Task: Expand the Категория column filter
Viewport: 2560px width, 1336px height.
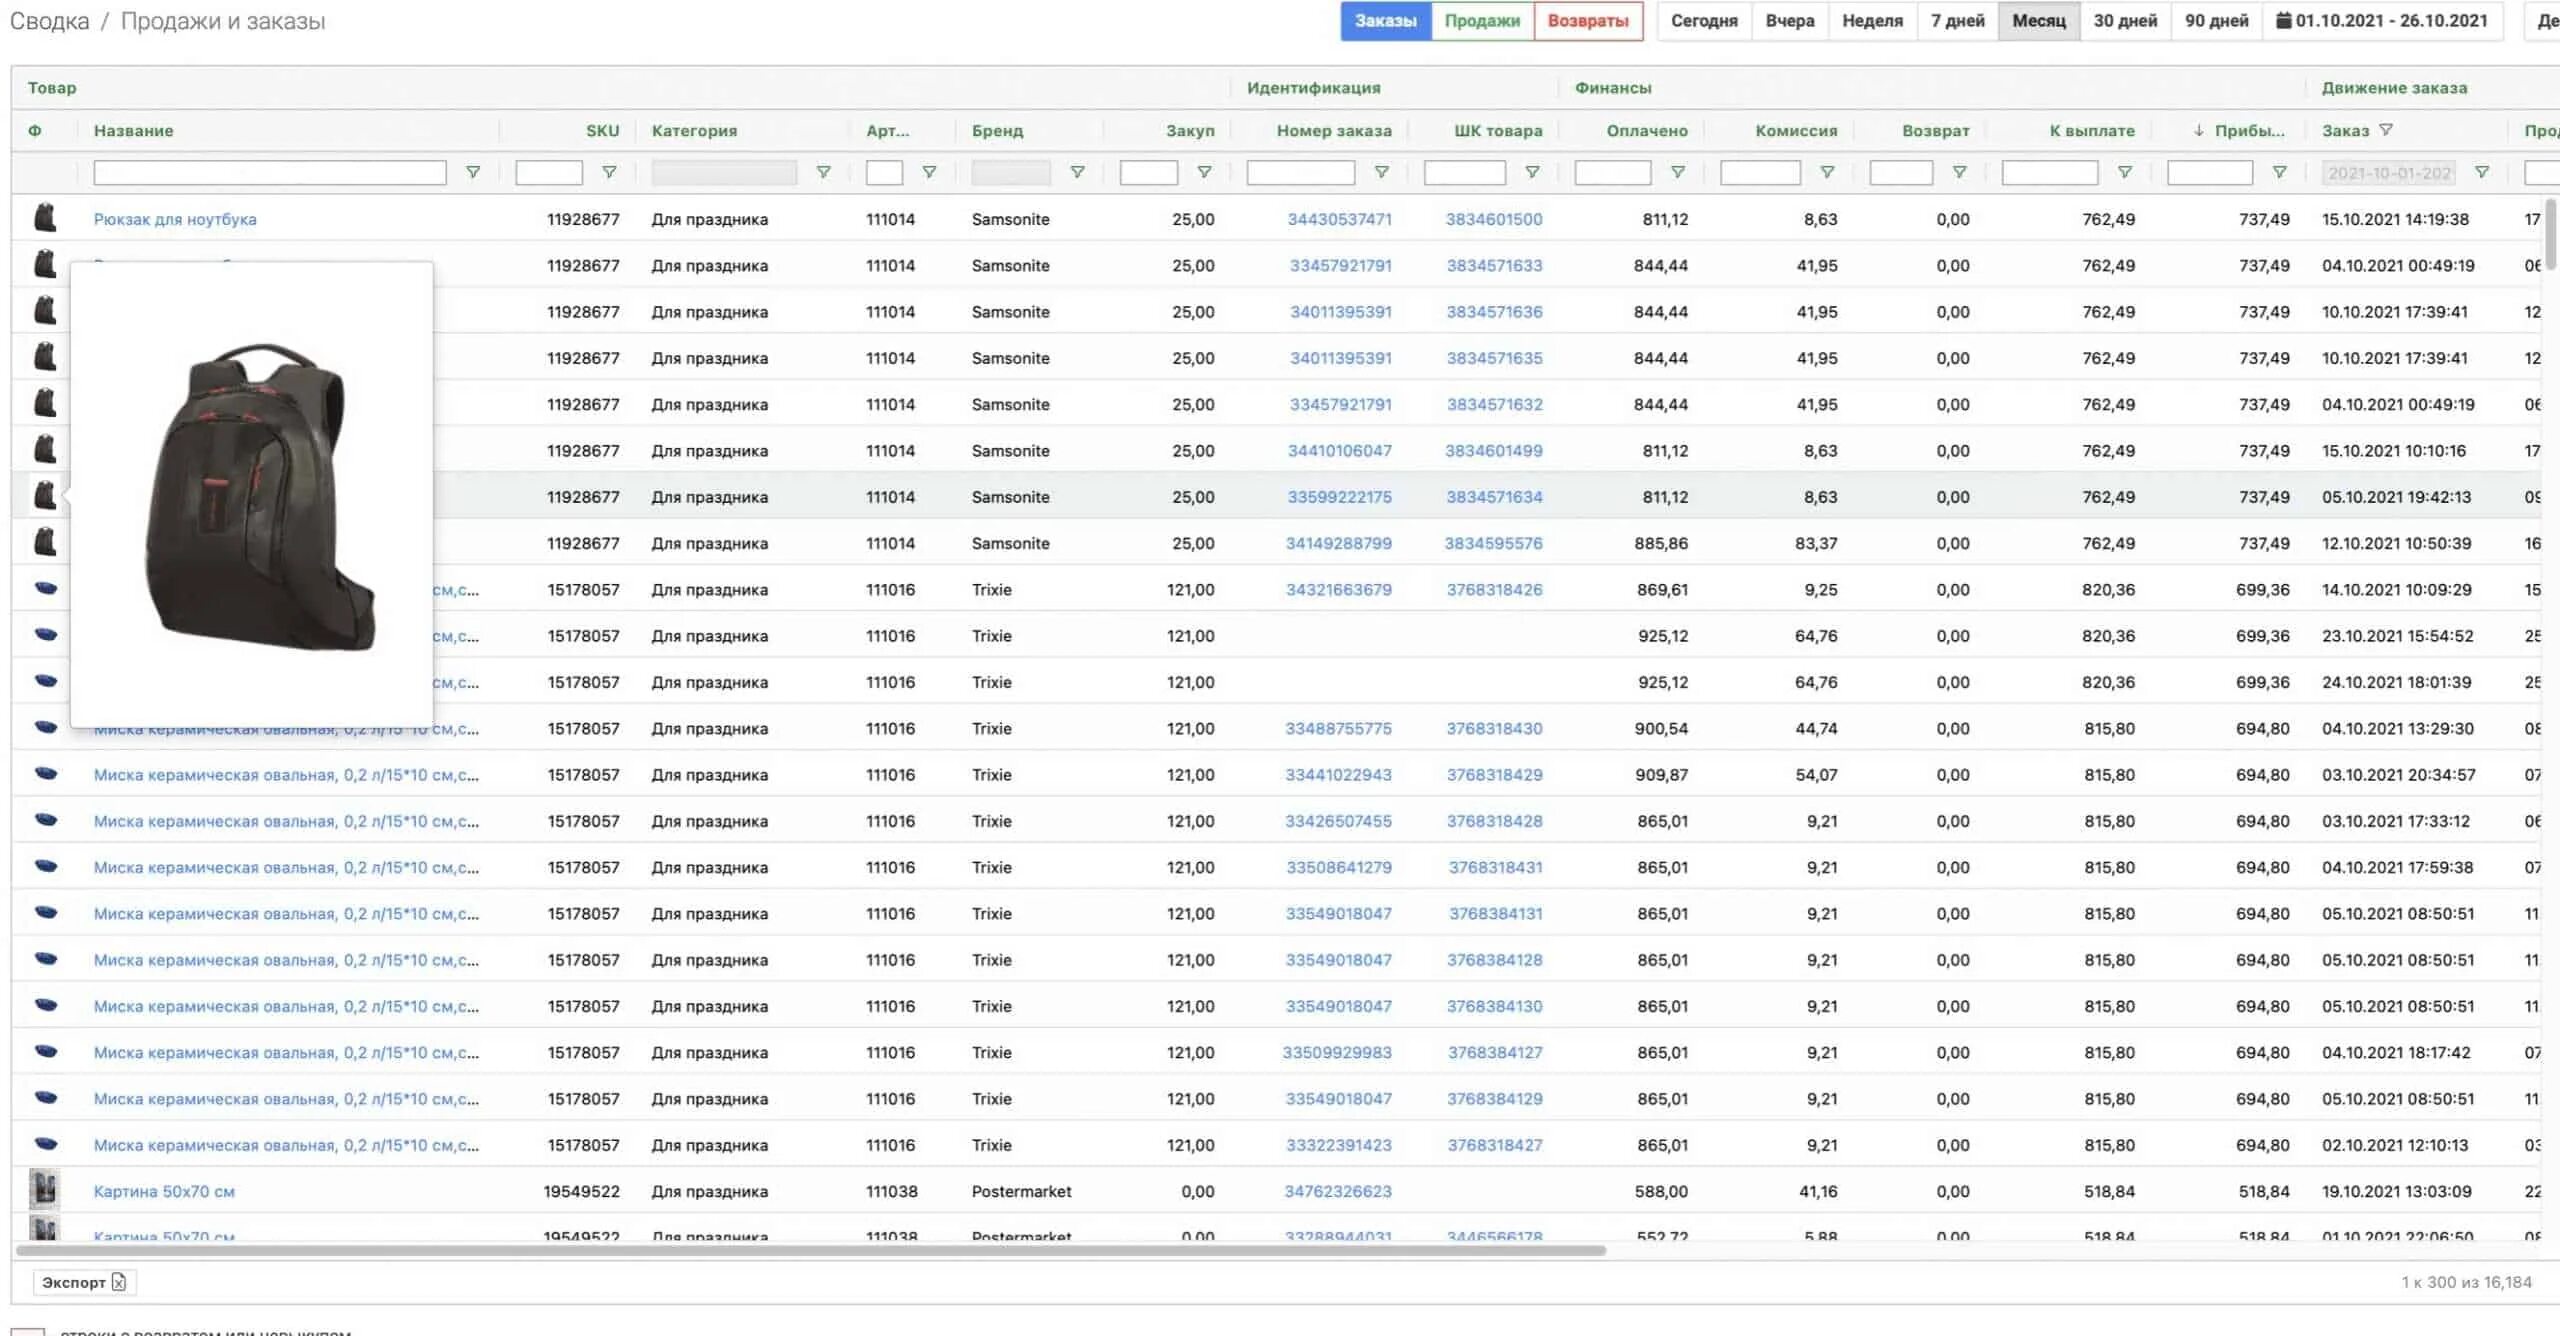Action: click(823, 171)
